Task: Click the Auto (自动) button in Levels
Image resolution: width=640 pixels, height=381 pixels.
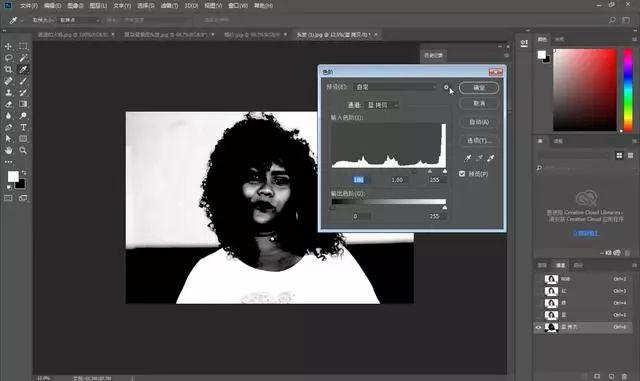Action: click(x=479, y=122)
